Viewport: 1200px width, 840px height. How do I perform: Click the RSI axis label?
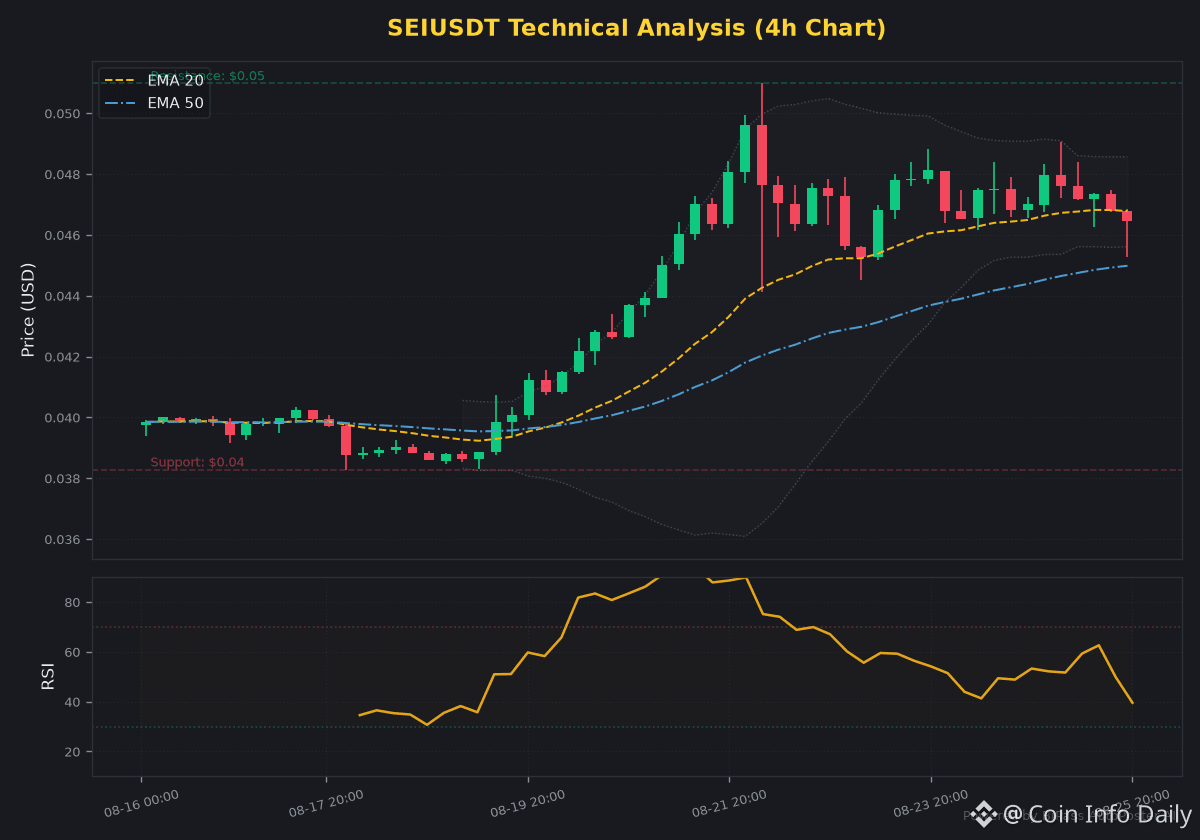pos(48,676)
